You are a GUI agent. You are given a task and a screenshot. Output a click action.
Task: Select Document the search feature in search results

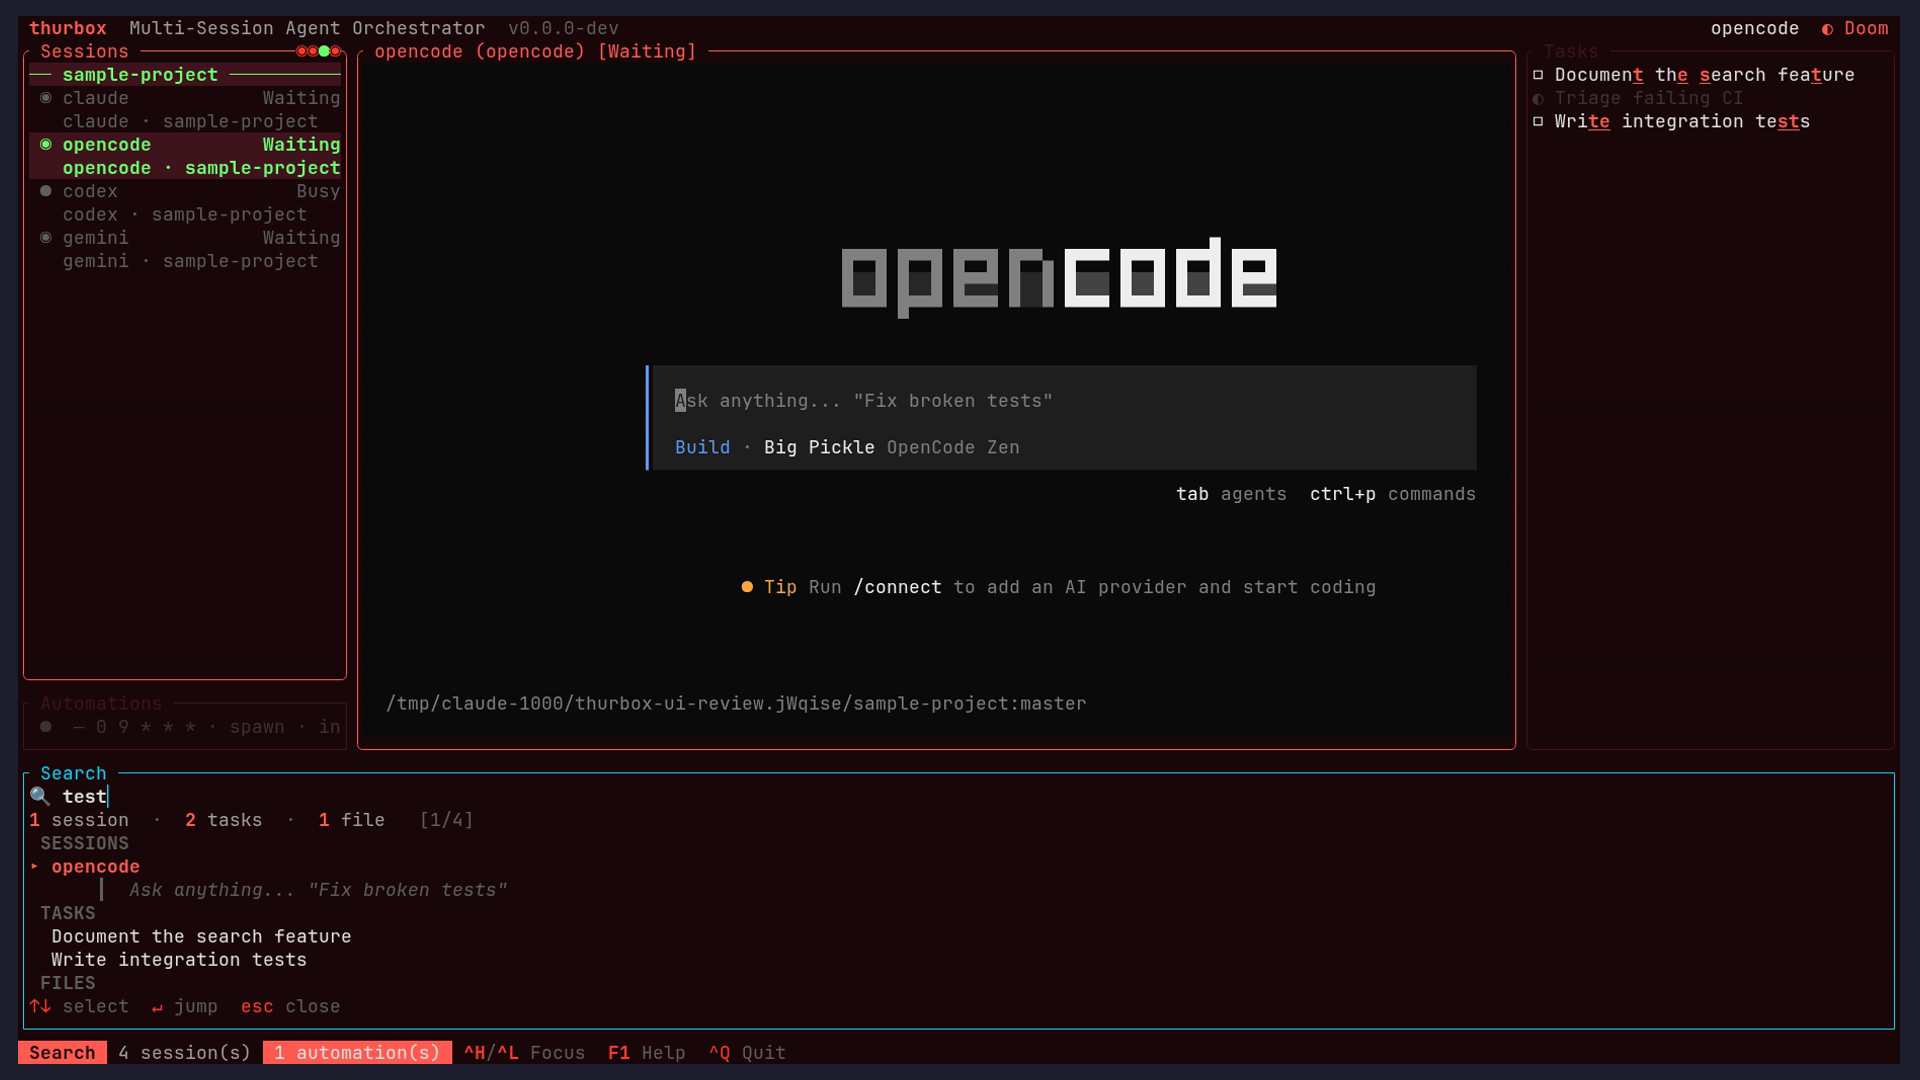point(201,937)
